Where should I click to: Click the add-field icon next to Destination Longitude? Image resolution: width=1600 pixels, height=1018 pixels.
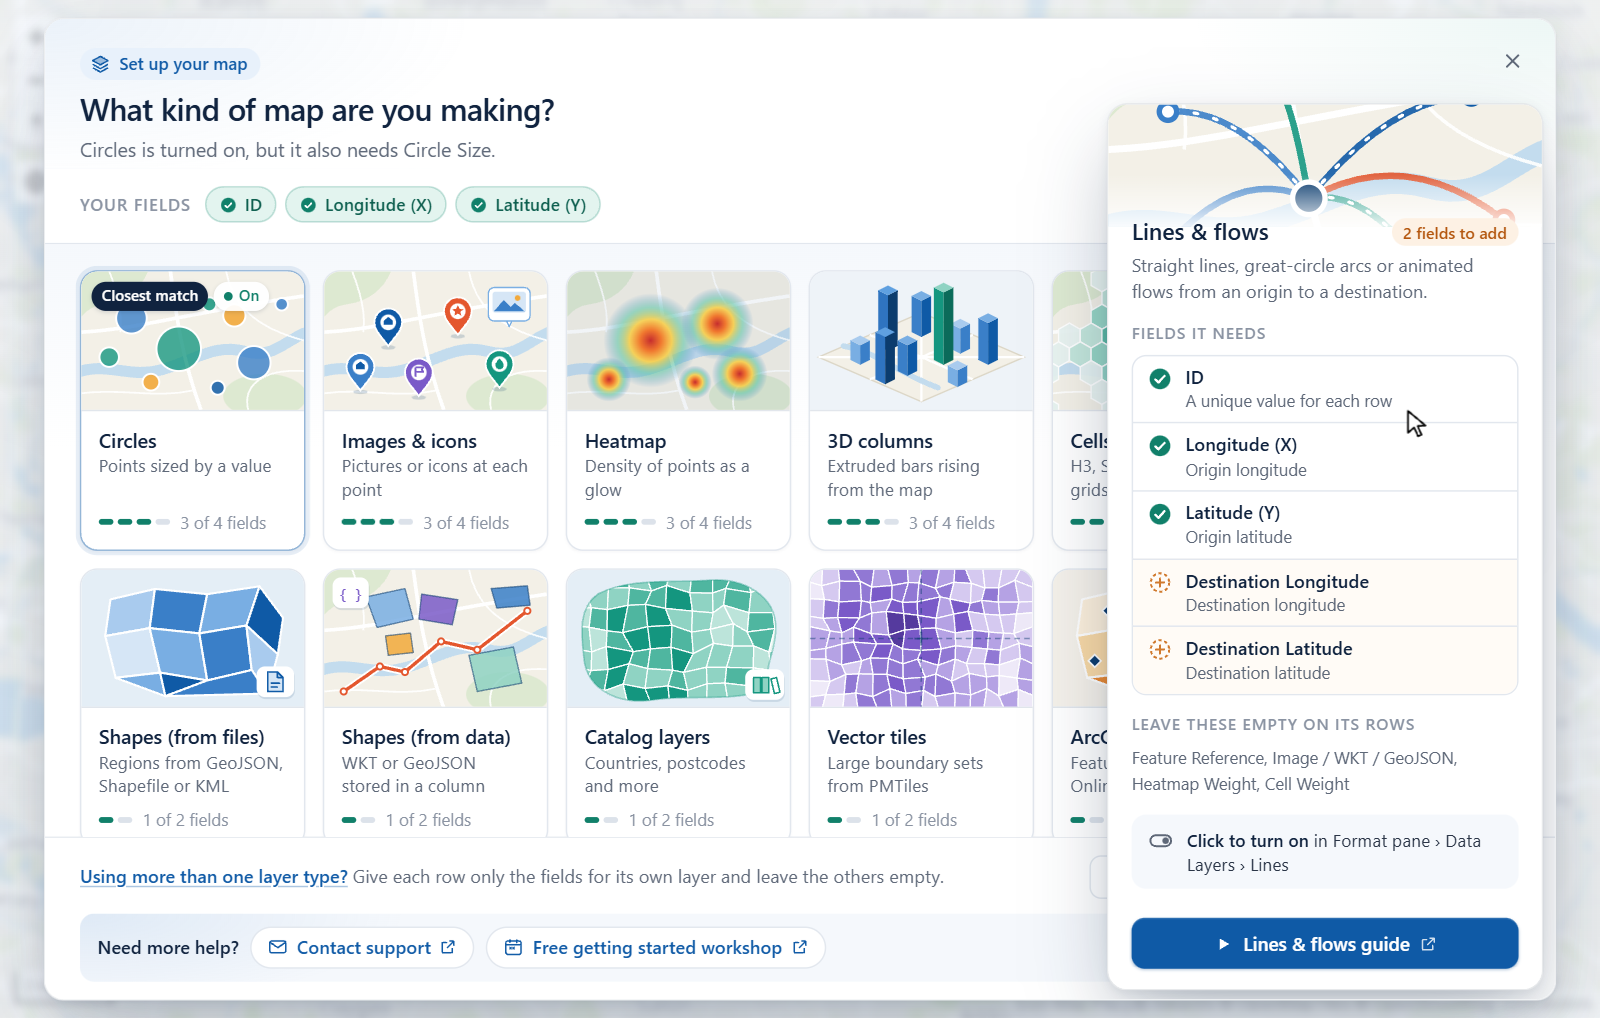point(1160,582)
